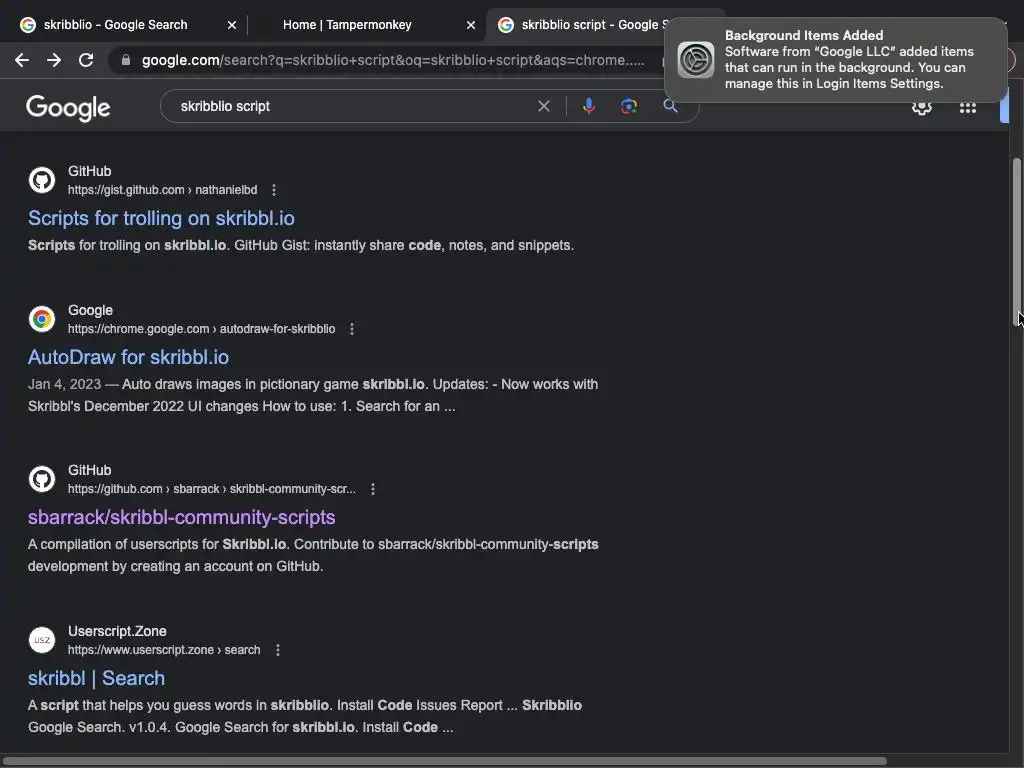Click GitHub favicon of the sbarrack result
Image resolution: width=1024 pixels, height=768 pixels.
tap(42, 479)
